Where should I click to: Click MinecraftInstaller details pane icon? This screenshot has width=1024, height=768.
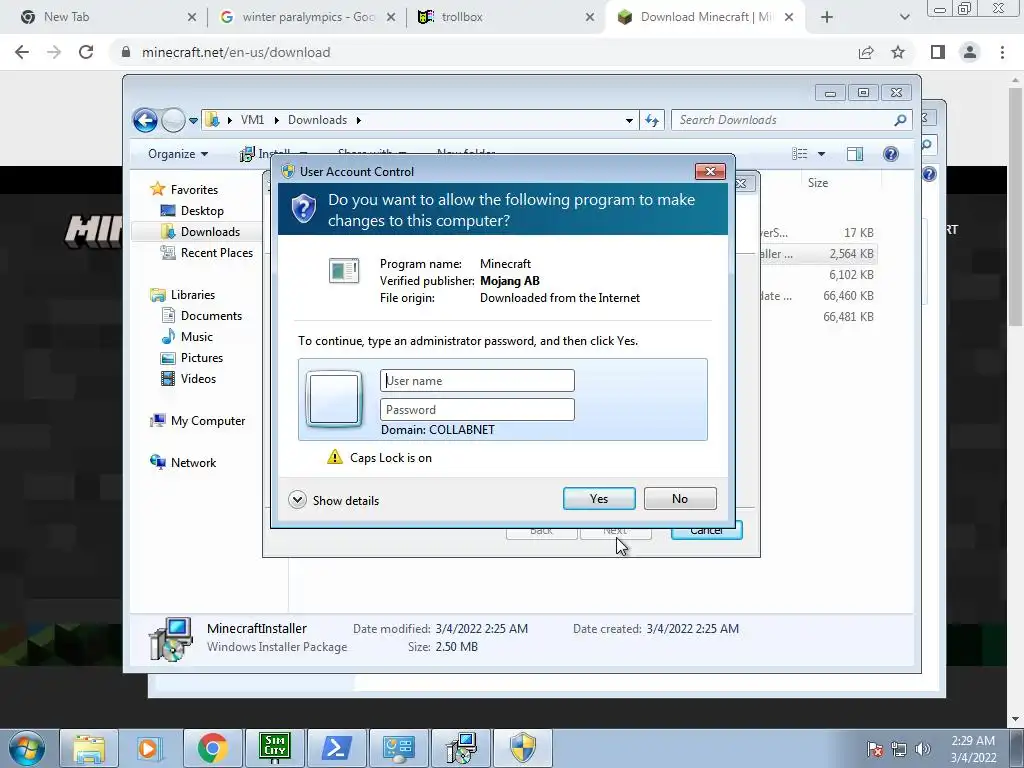tap(170, 639)
